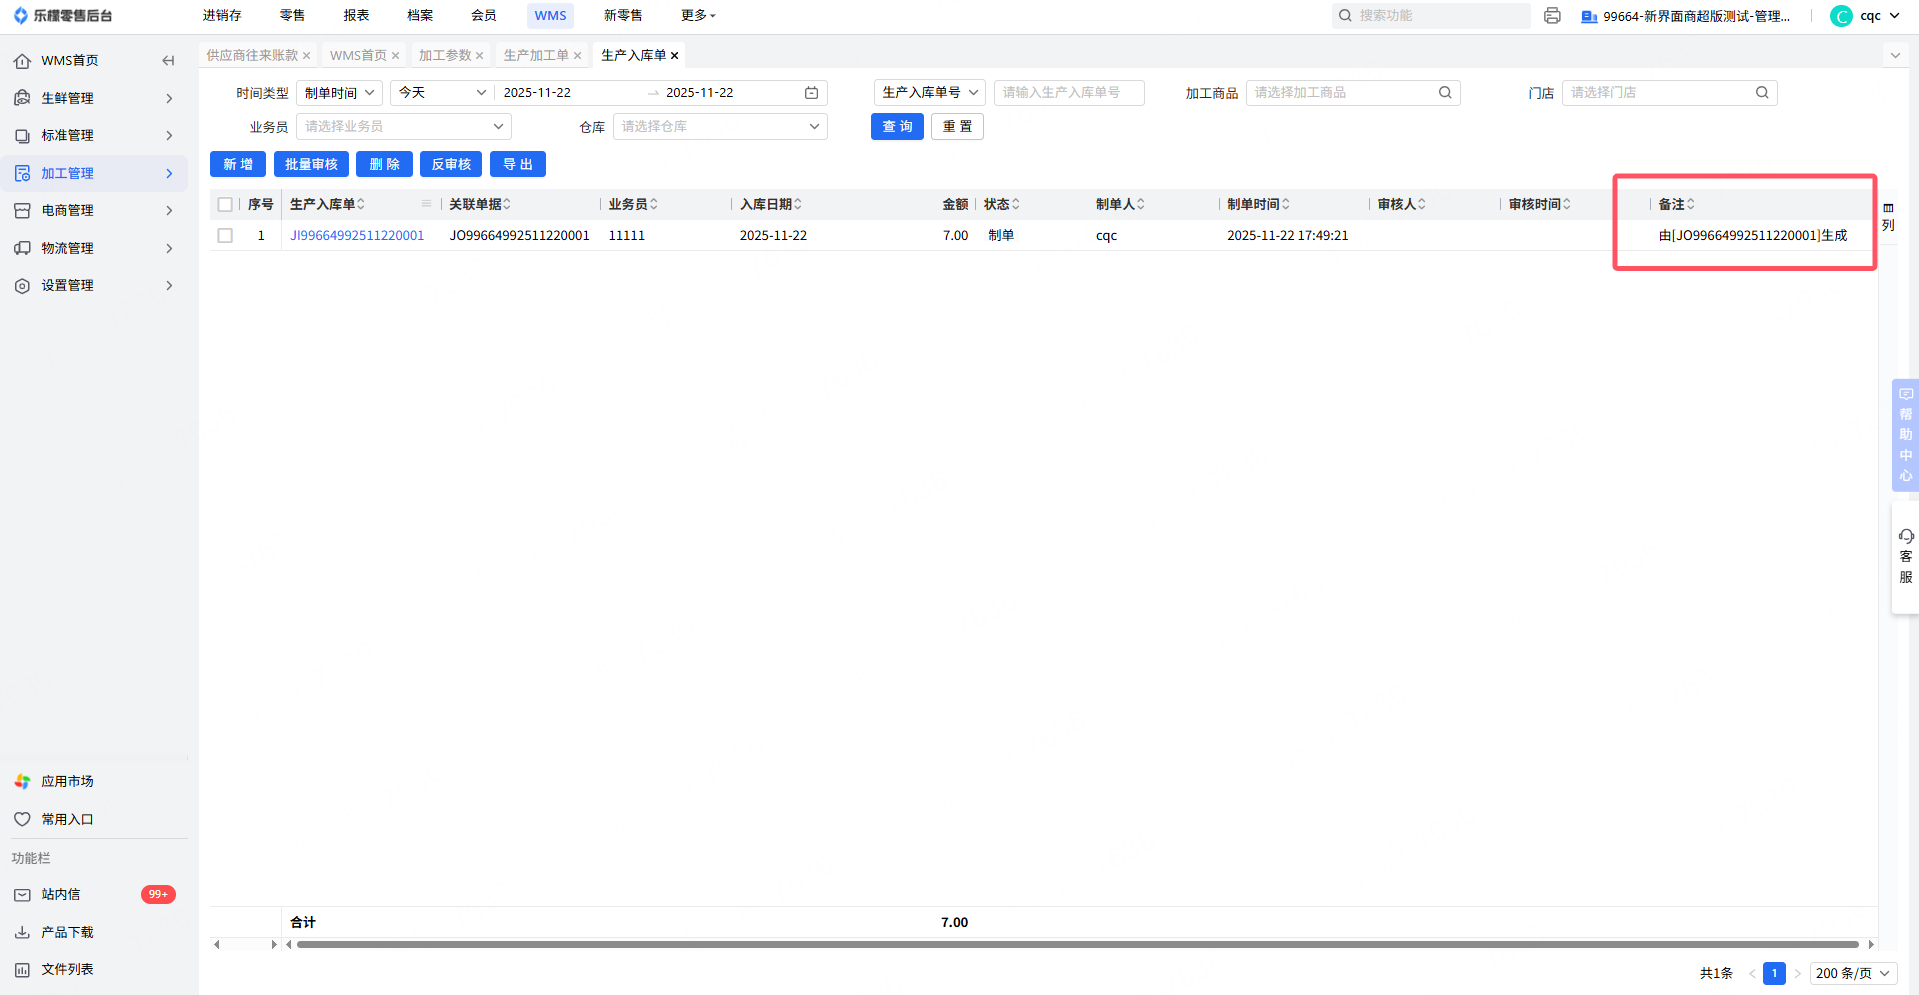1919x995 pixels.
Task: Click the 查询 search button
Action: [897, 127]
